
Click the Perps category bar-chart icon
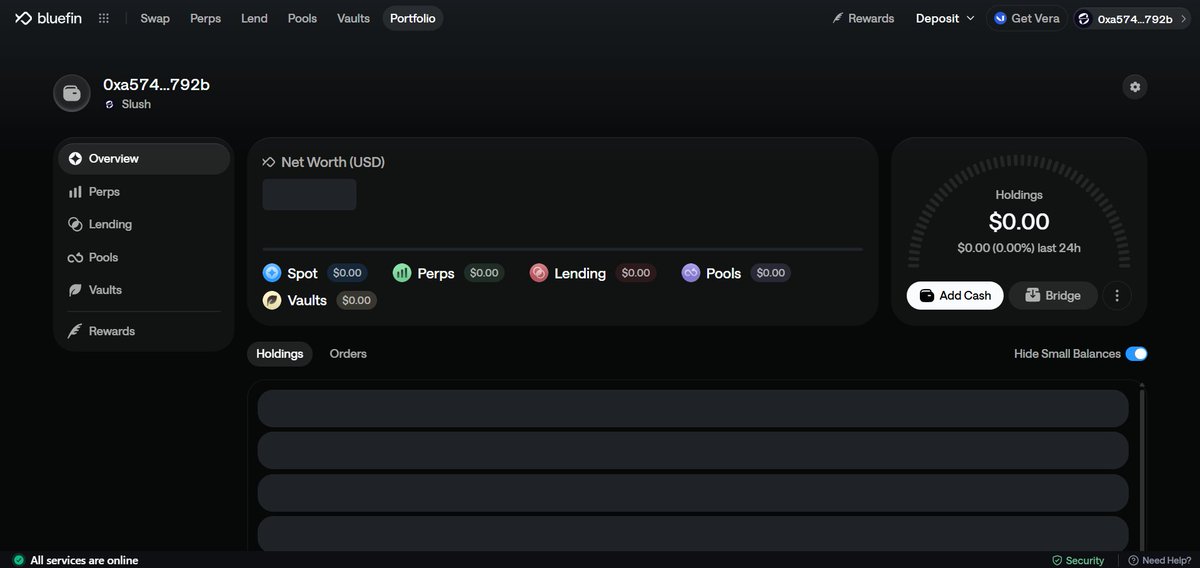(402, 273)
